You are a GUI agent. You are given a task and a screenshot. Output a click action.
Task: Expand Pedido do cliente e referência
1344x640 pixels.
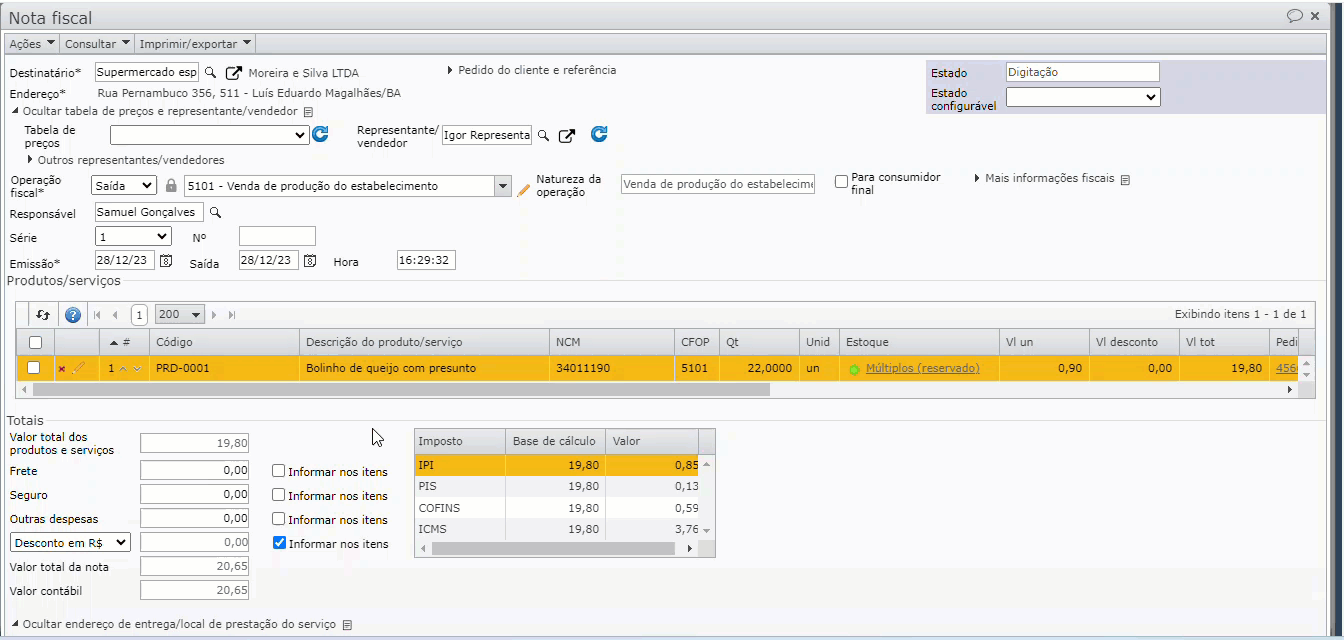pyautogui.click(x=531, y=70)
